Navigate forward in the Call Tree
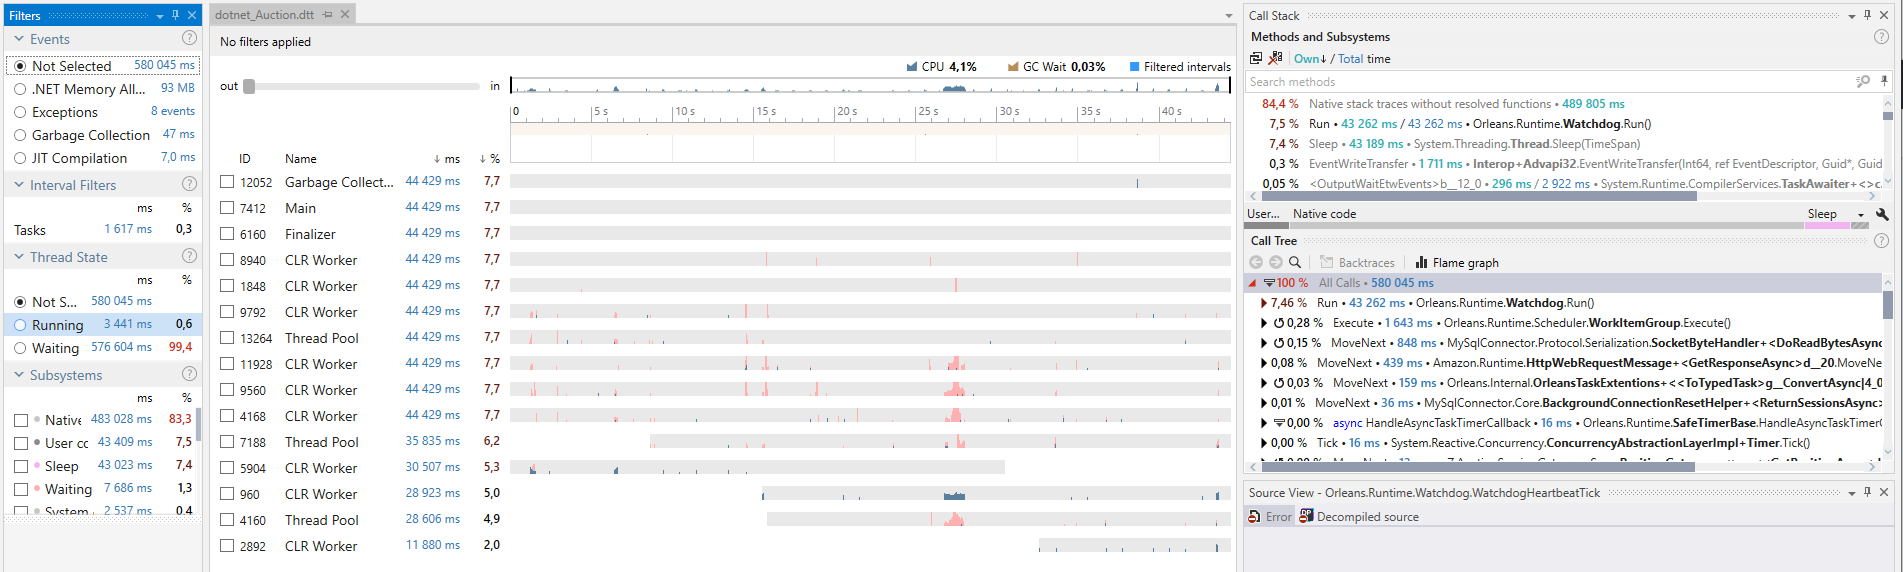 [x=1275, y=262]
